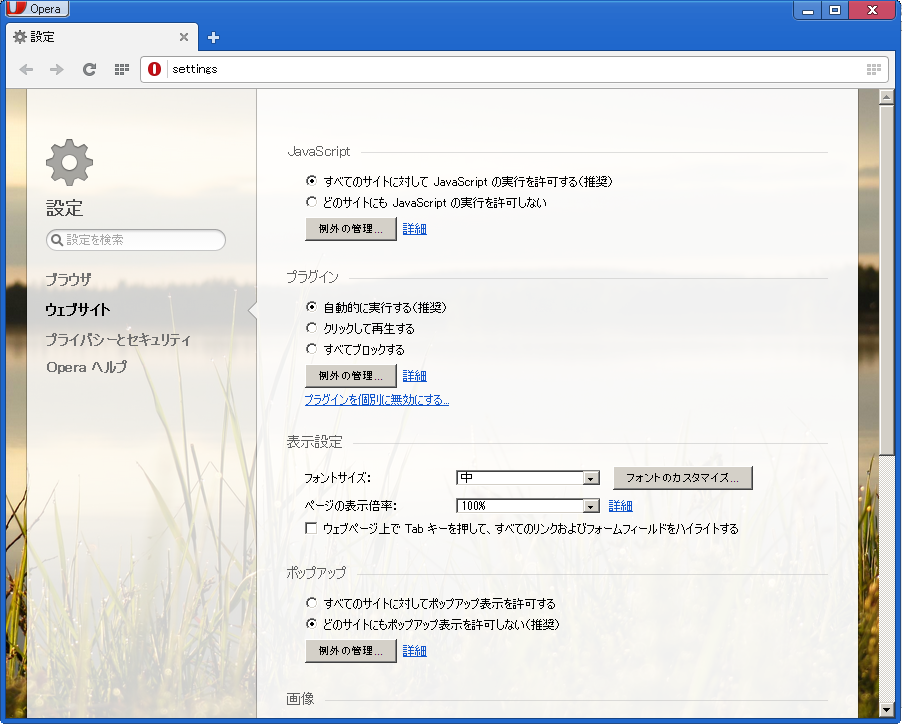Select 自動的に実行する plugin option
Image resolution: width=902 pixels, height=724 pixels.
click(311, 307)
